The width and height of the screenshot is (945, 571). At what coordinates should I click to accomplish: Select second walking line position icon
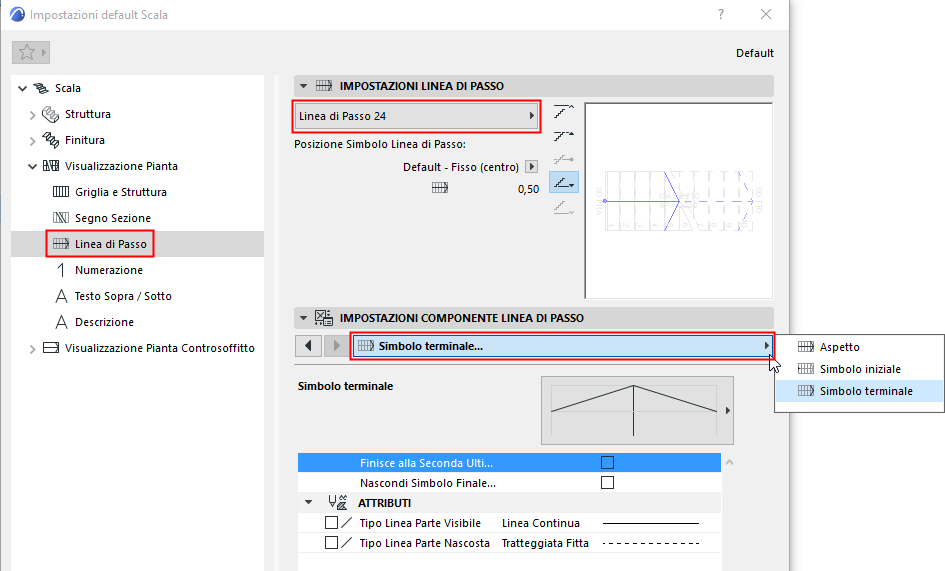(564, 135)
